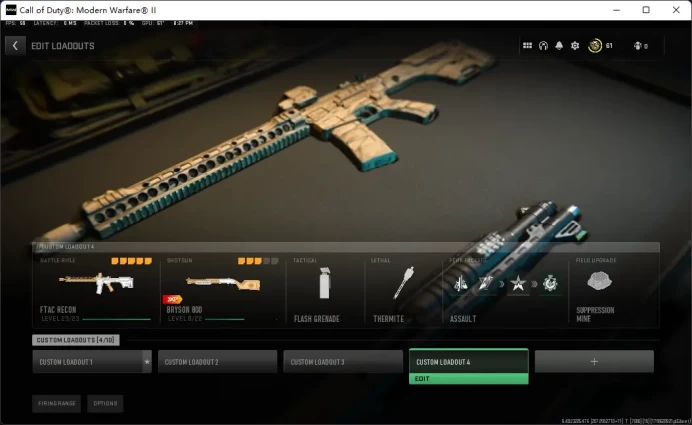Open the settings gear icon
The image size is (692, 425).
click(x=575, y=45)
